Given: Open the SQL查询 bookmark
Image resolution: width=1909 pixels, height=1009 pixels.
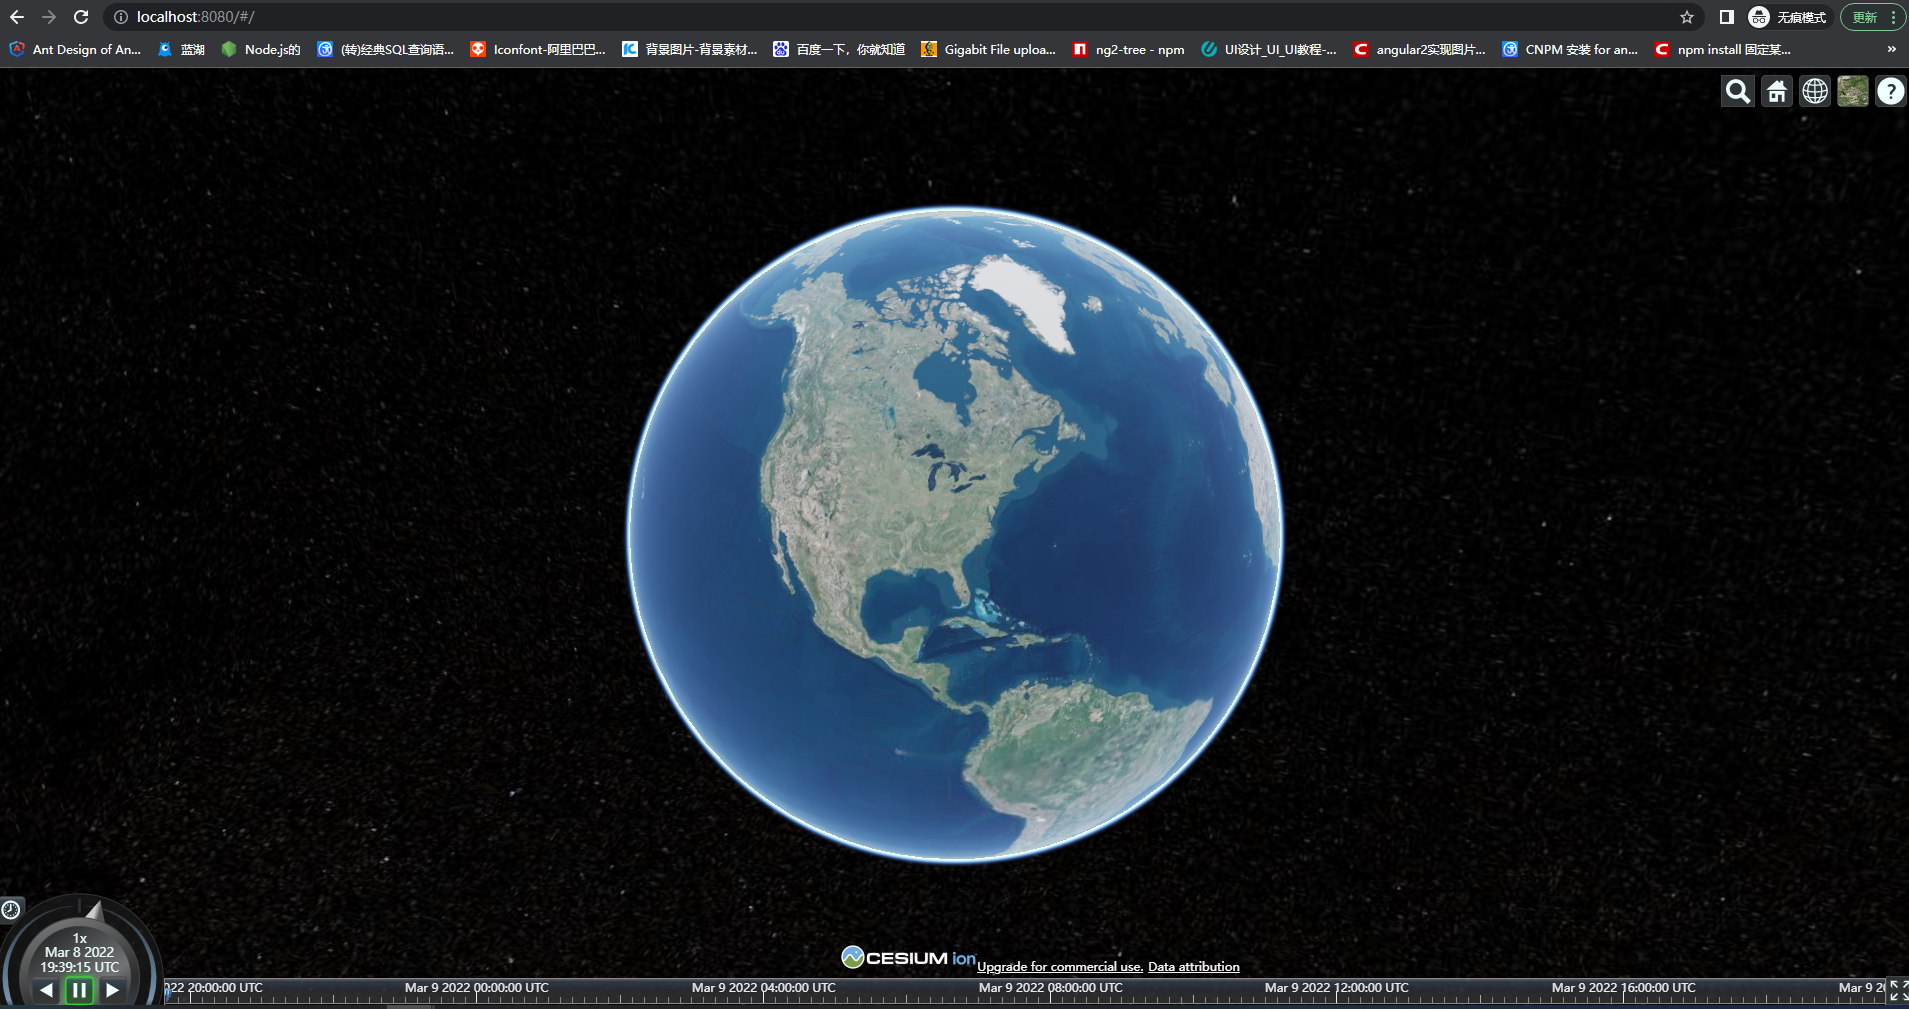Looking at the screenshot, I should [x=386, y=49].
